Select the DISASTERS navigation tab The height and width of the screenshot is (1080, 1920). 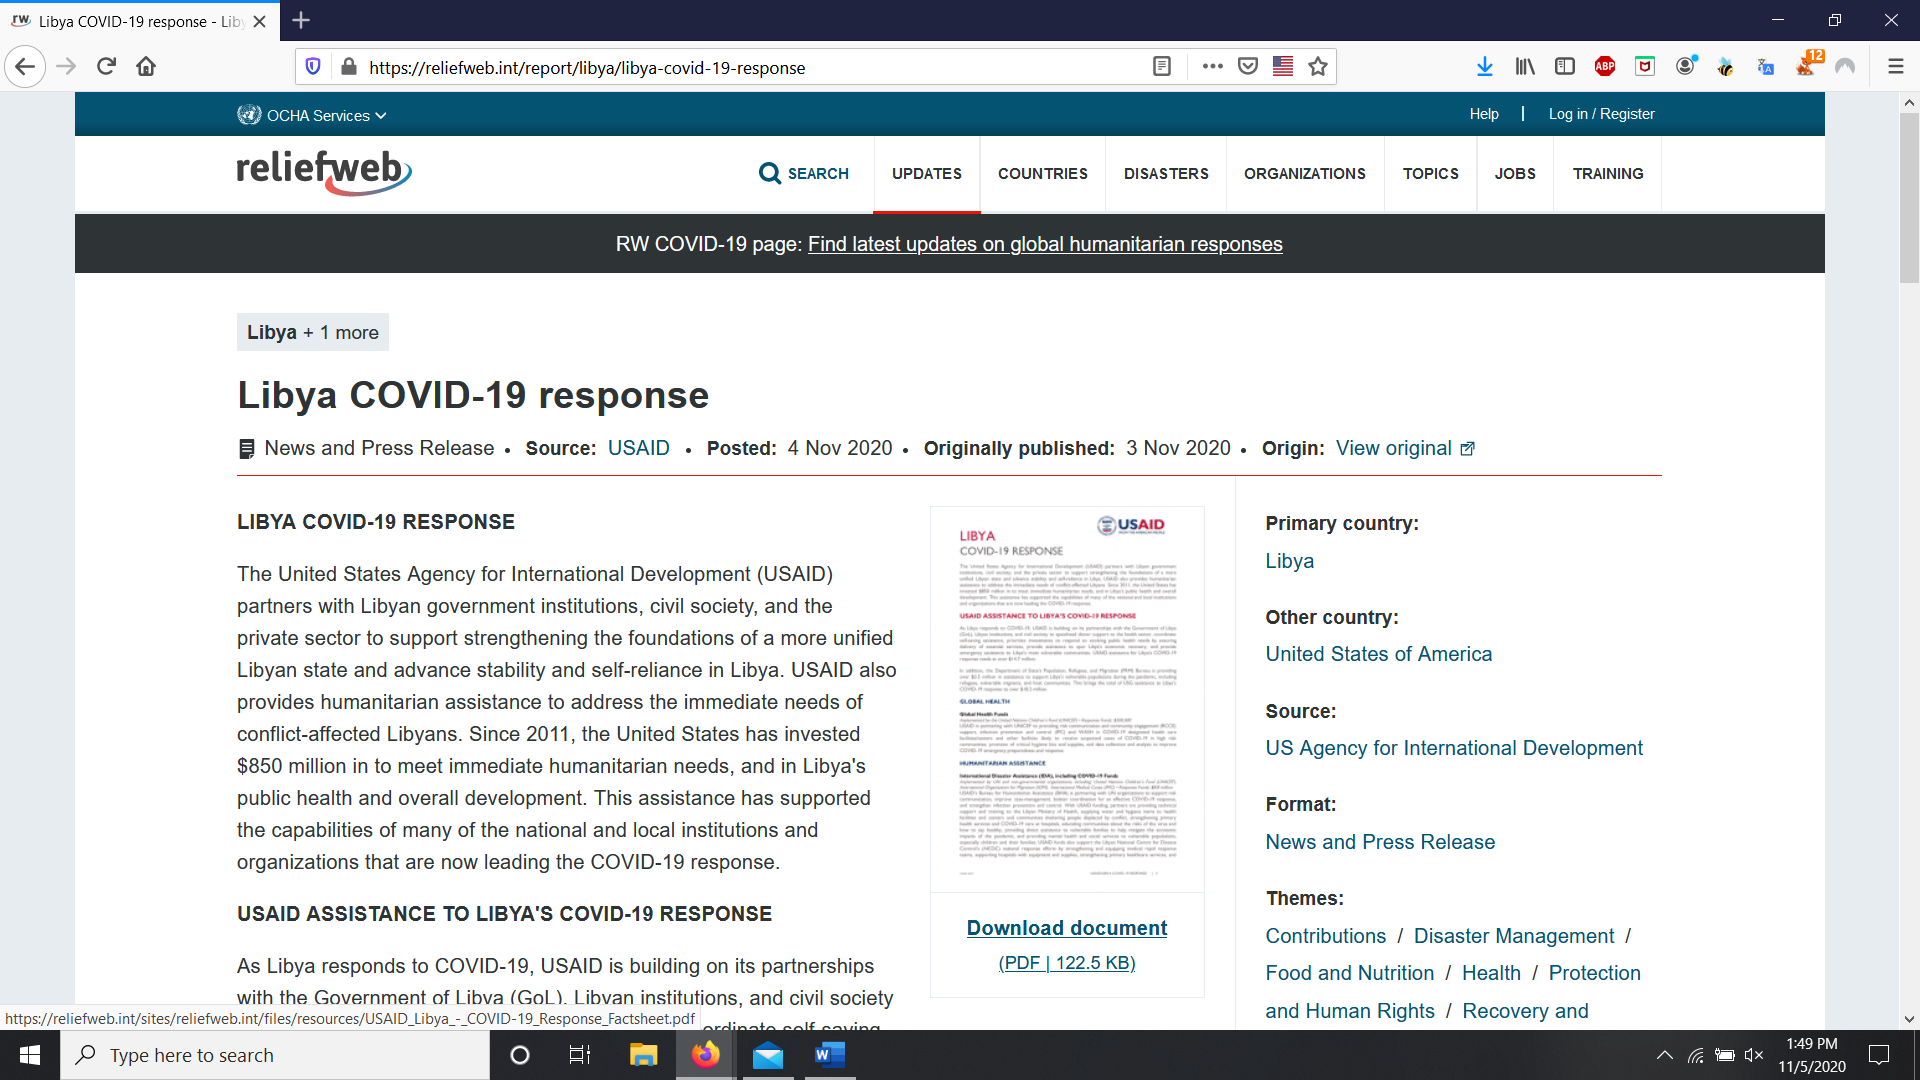pyautogui.click(x=1166, y=174)
